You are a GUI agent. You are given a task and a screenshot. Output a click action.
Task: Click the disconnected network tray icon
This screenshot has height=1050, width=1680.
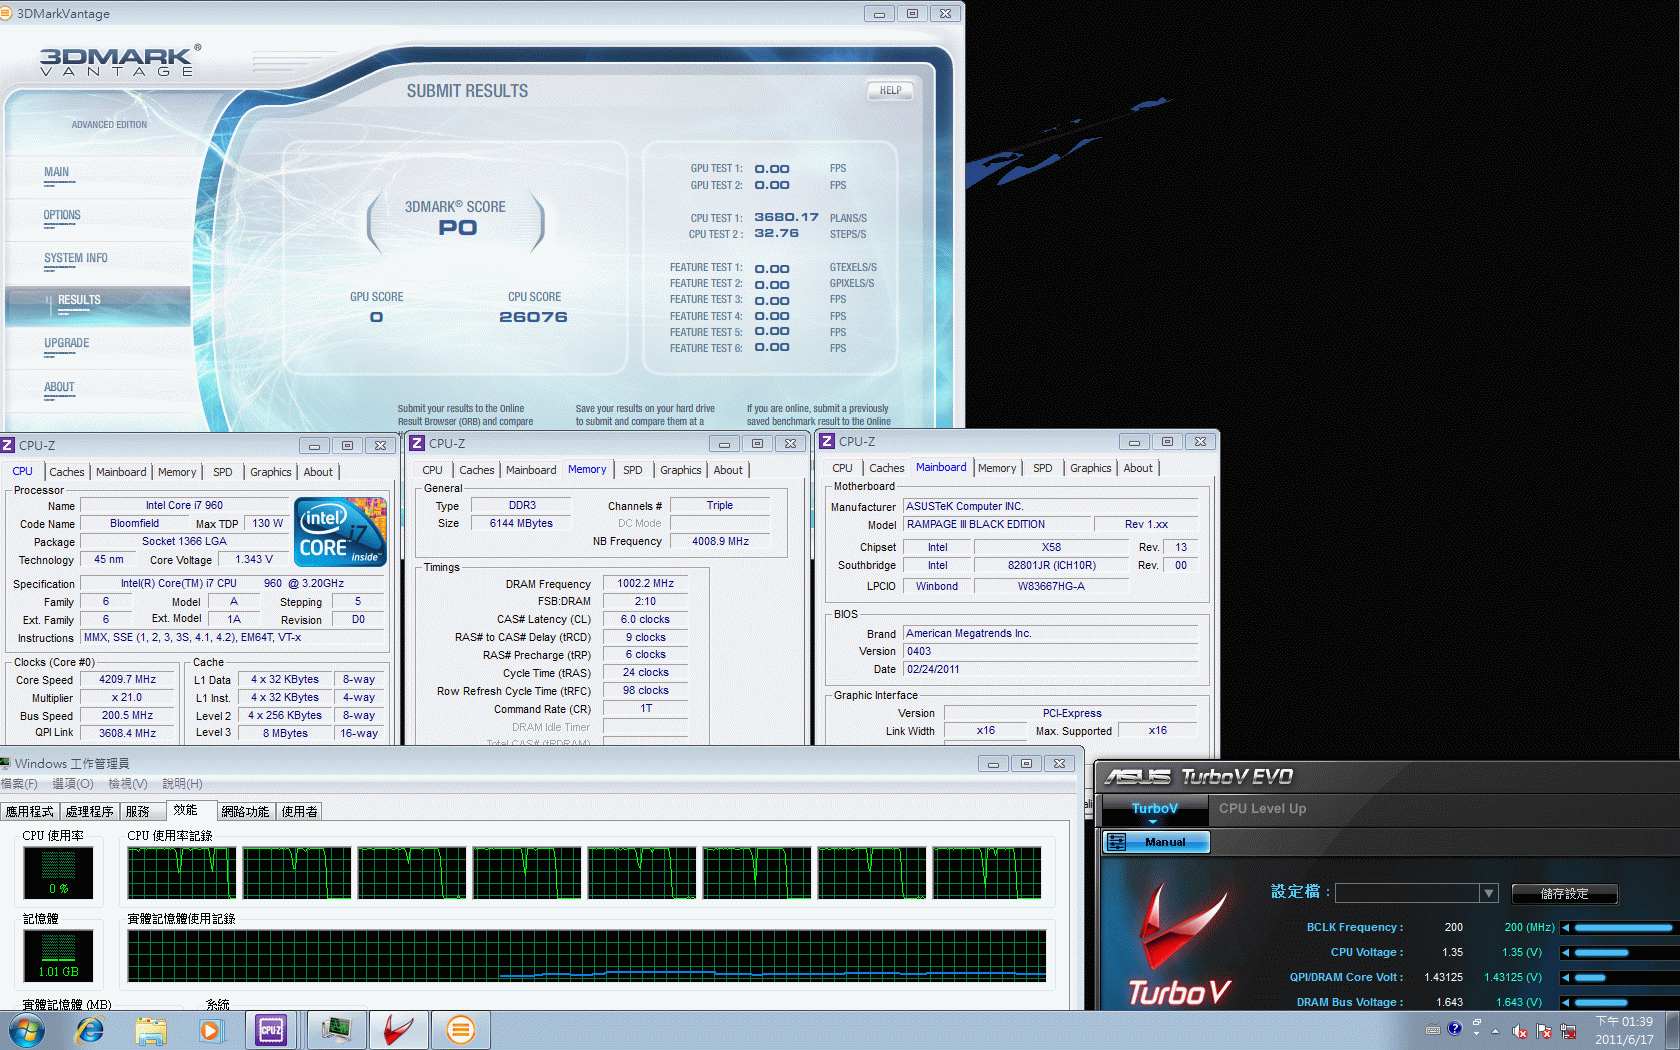[1568, 1031]
